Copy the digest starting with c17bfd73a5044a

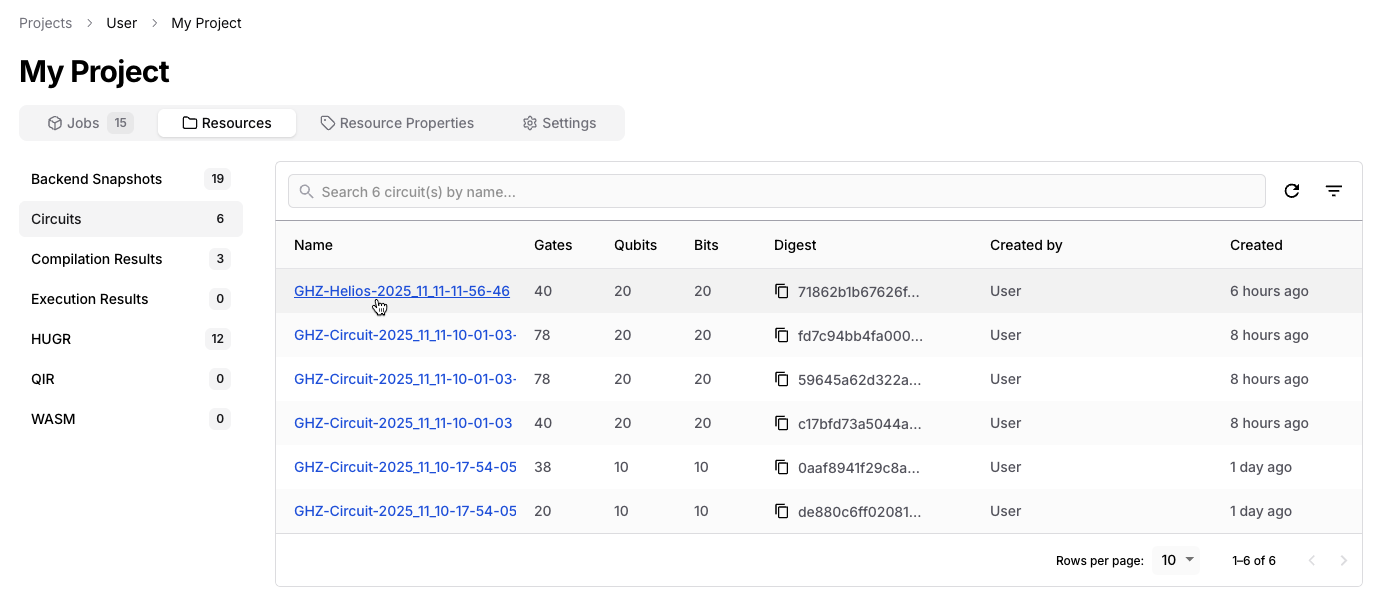782,423
